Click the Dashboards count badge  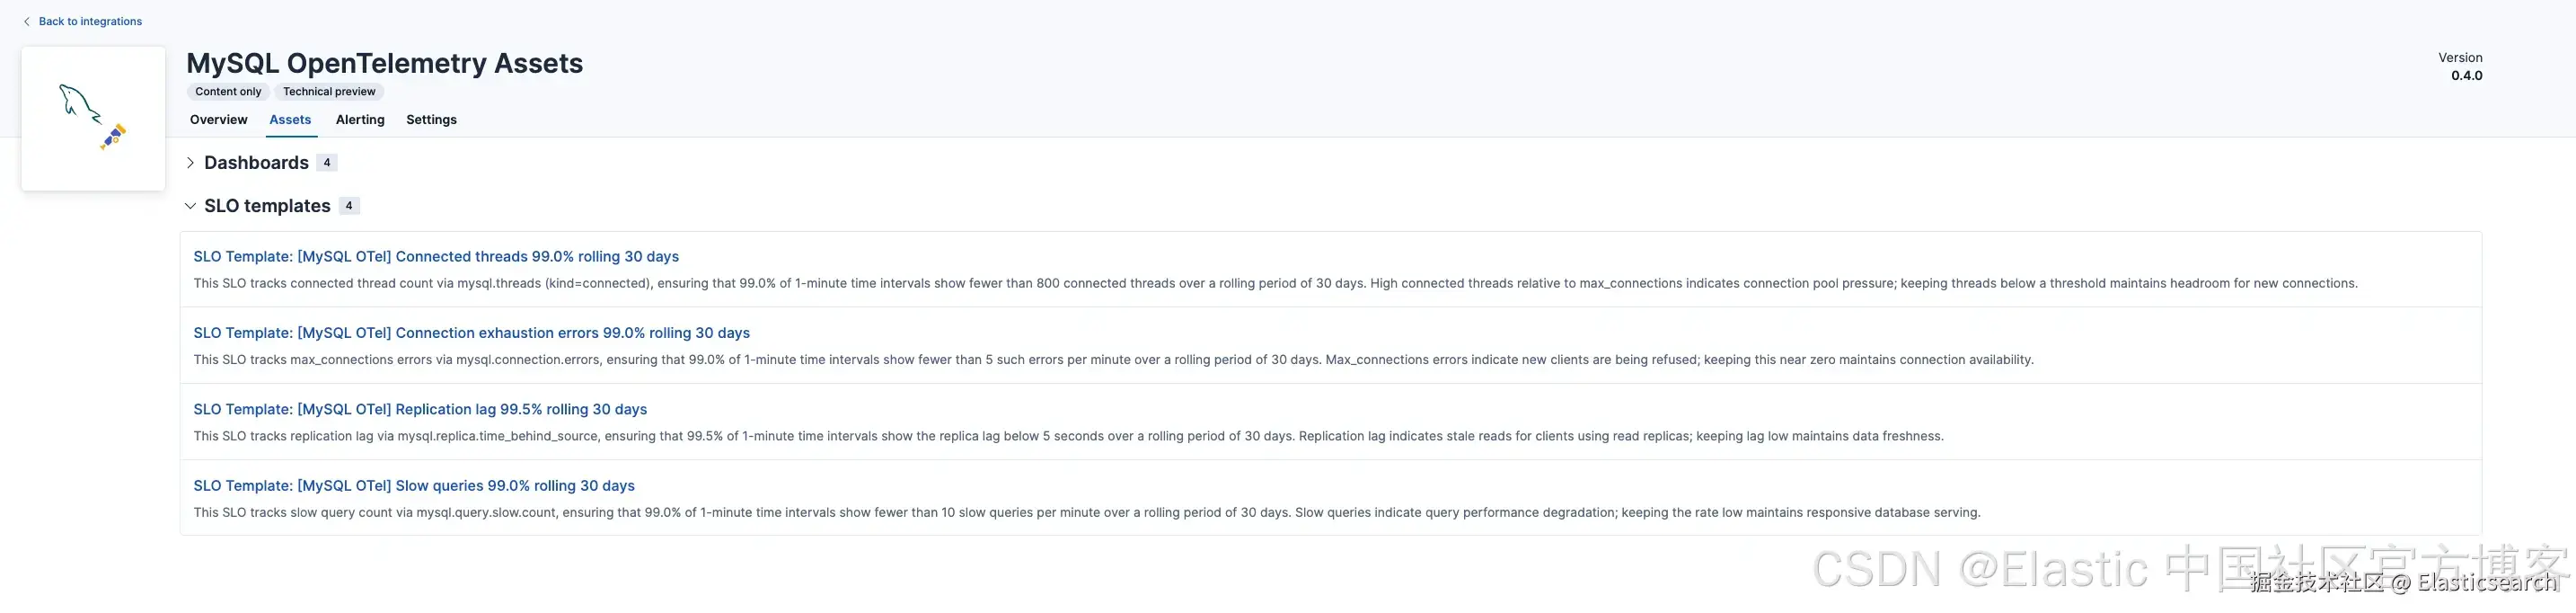[327, 163]
